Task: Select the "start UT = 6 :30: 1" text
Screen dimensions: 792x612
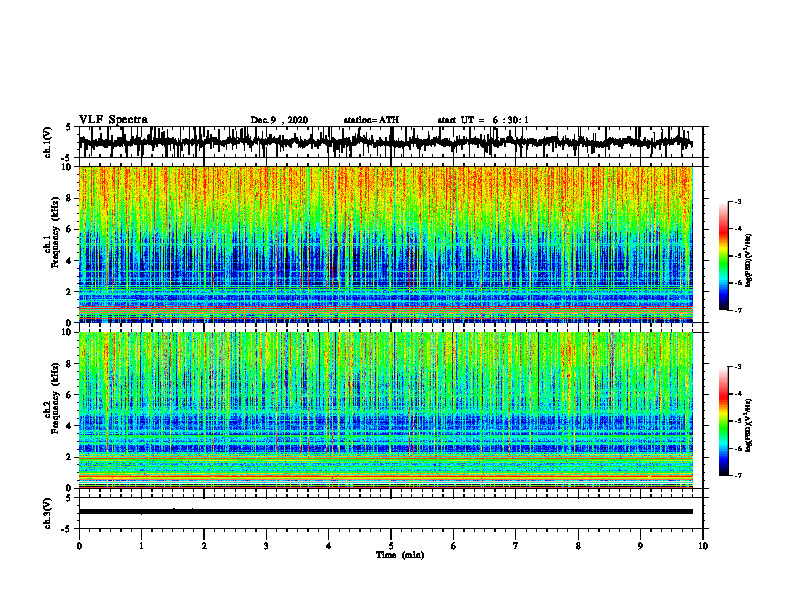Action: [483, 120]
